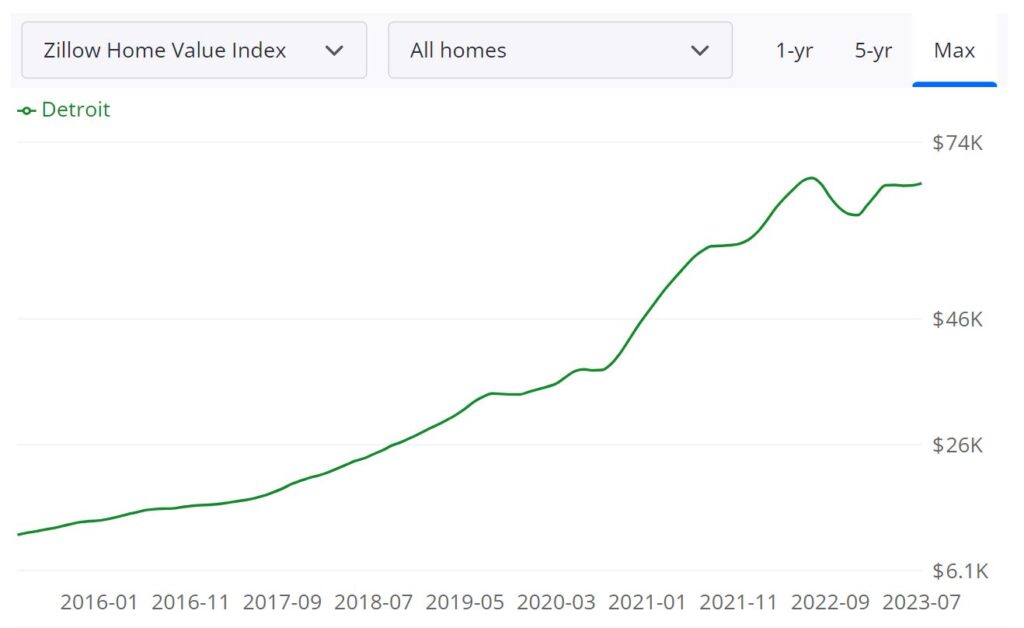Expand the All homes dropdown

(x=560, y=50)
